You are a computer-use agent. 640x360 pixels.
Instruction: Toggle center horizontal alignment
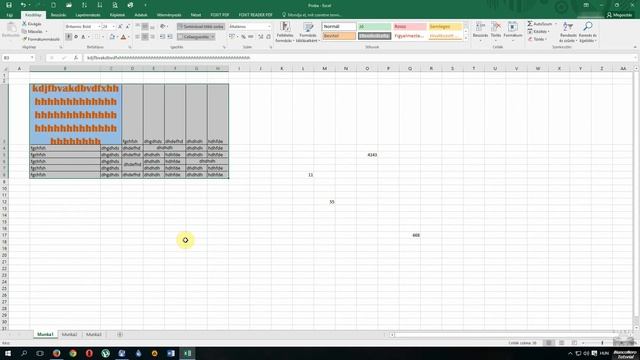[145, 37]
